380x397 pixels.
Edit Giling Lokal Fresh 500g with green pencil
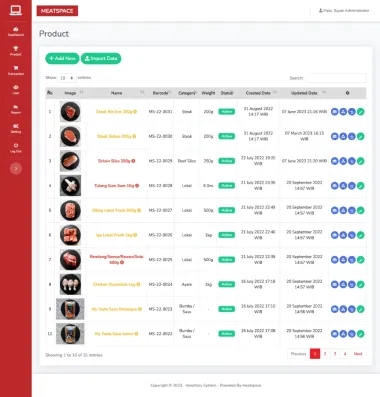click(360, 210)
